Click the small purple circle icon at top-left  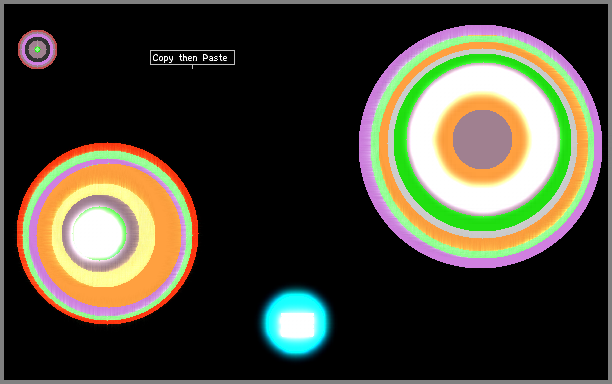[37, 50]
